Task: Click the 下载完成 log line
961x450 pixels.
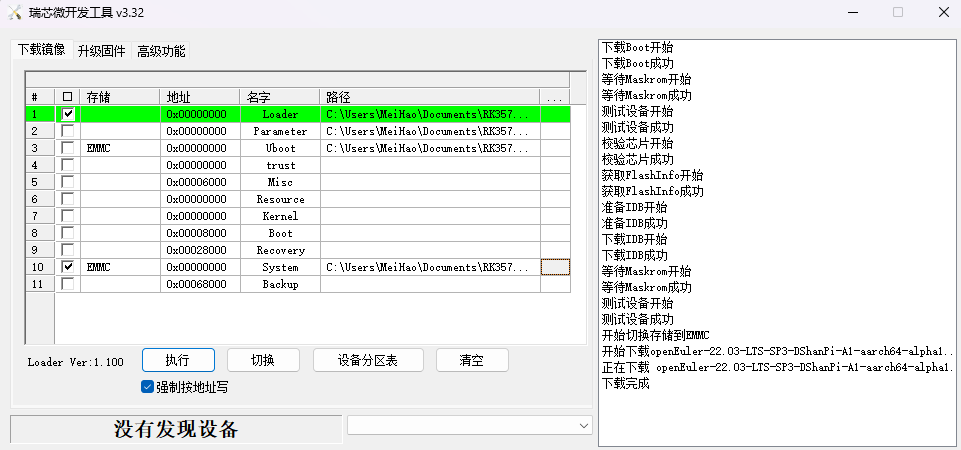Action: [x=626, y=383]
